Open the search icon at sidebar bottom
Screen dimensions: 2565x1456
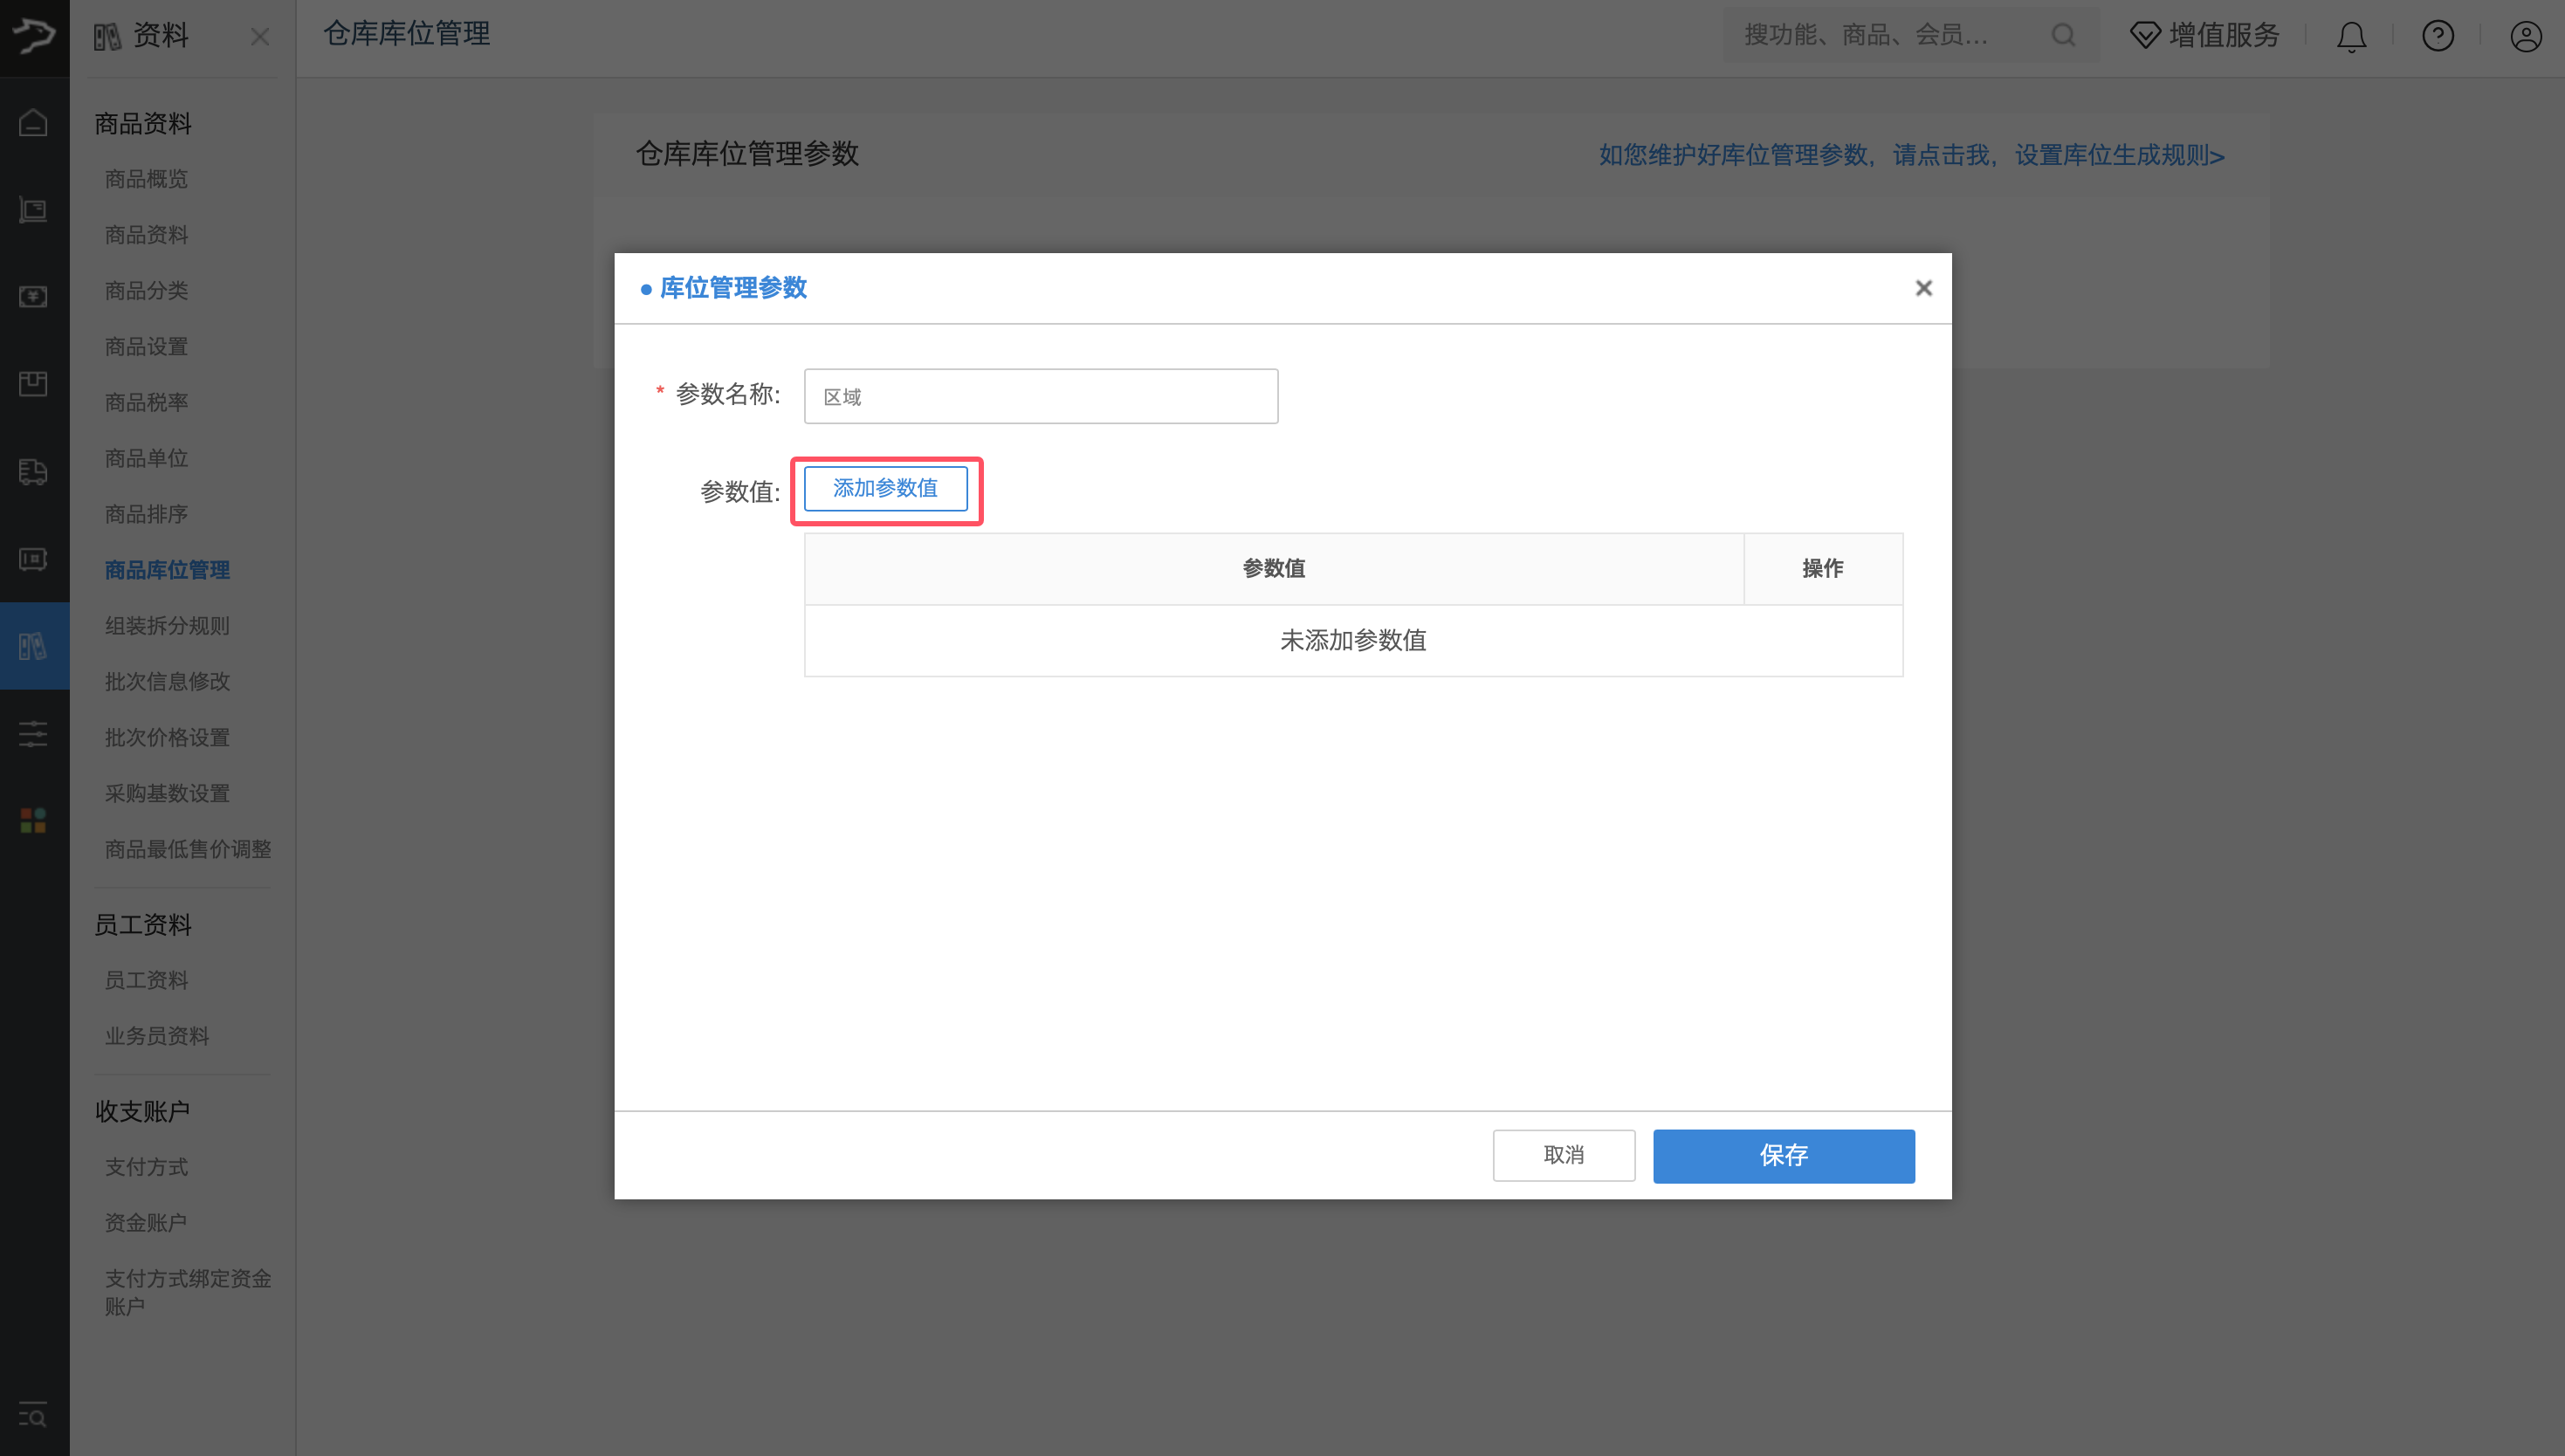(33, 1415)
